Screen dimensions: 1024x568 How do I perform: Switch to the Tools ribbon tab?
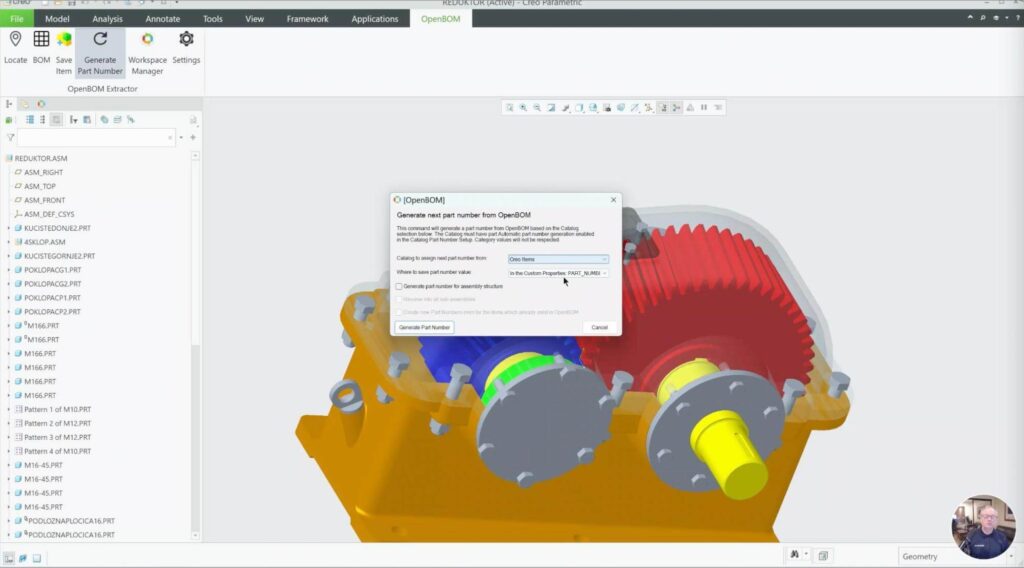tap(213, 19)
